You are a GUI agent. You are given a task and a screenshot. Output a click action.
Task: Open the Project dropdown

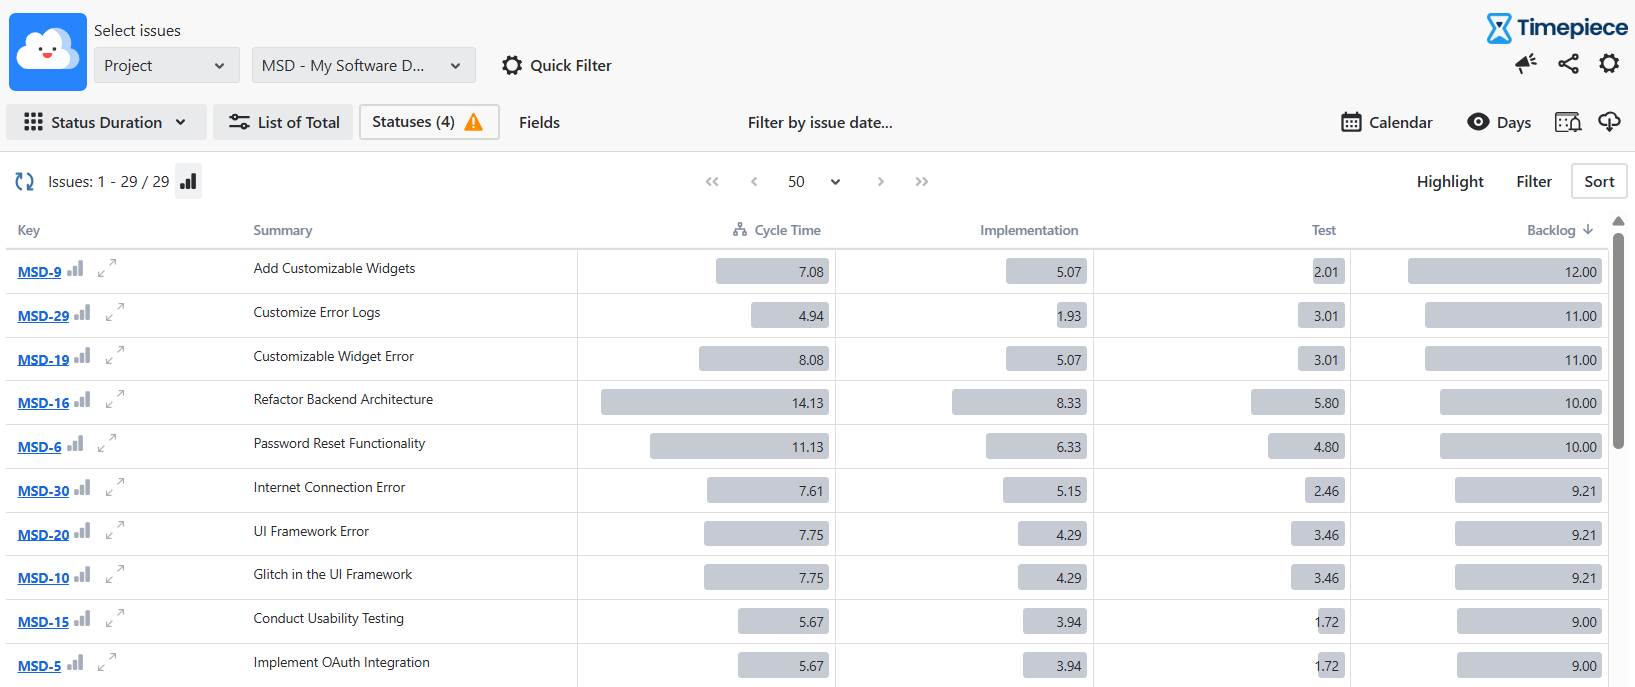[x=167, y=65]
